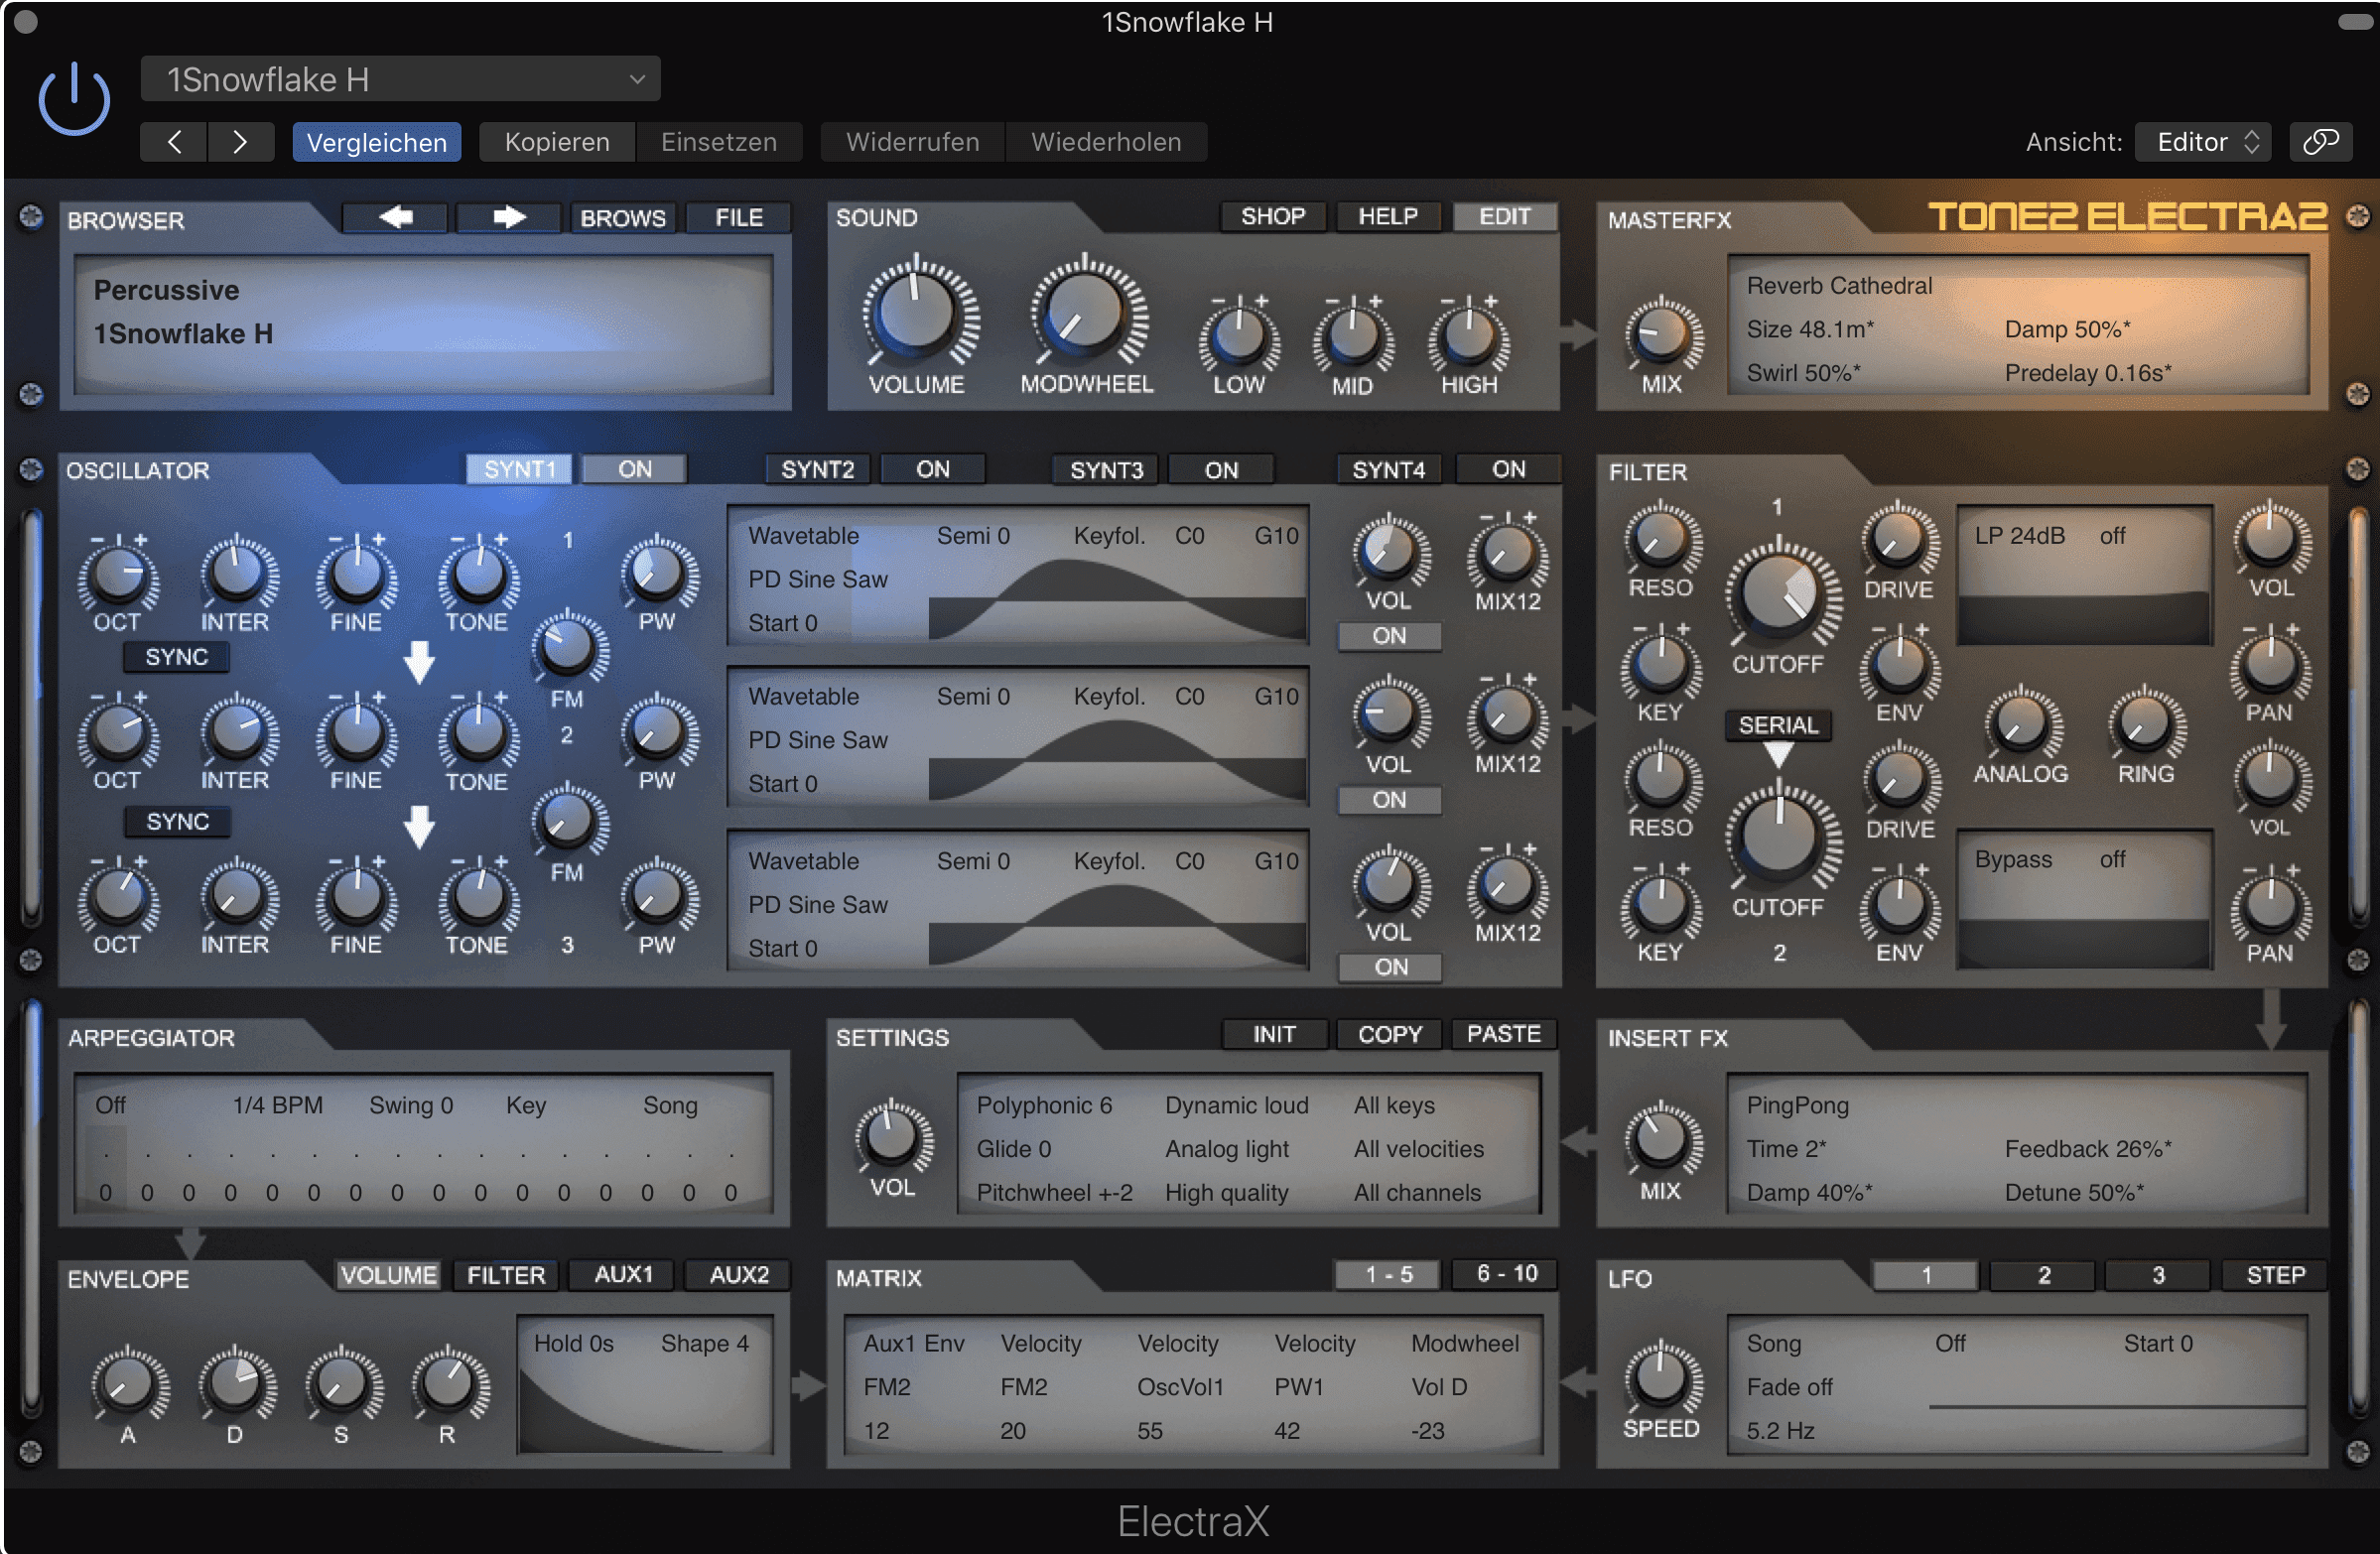Go to previous preset with left chevron
The height and width of the screenshot is (1554, 2380).
pyautogui.click(x=174, y=142)
